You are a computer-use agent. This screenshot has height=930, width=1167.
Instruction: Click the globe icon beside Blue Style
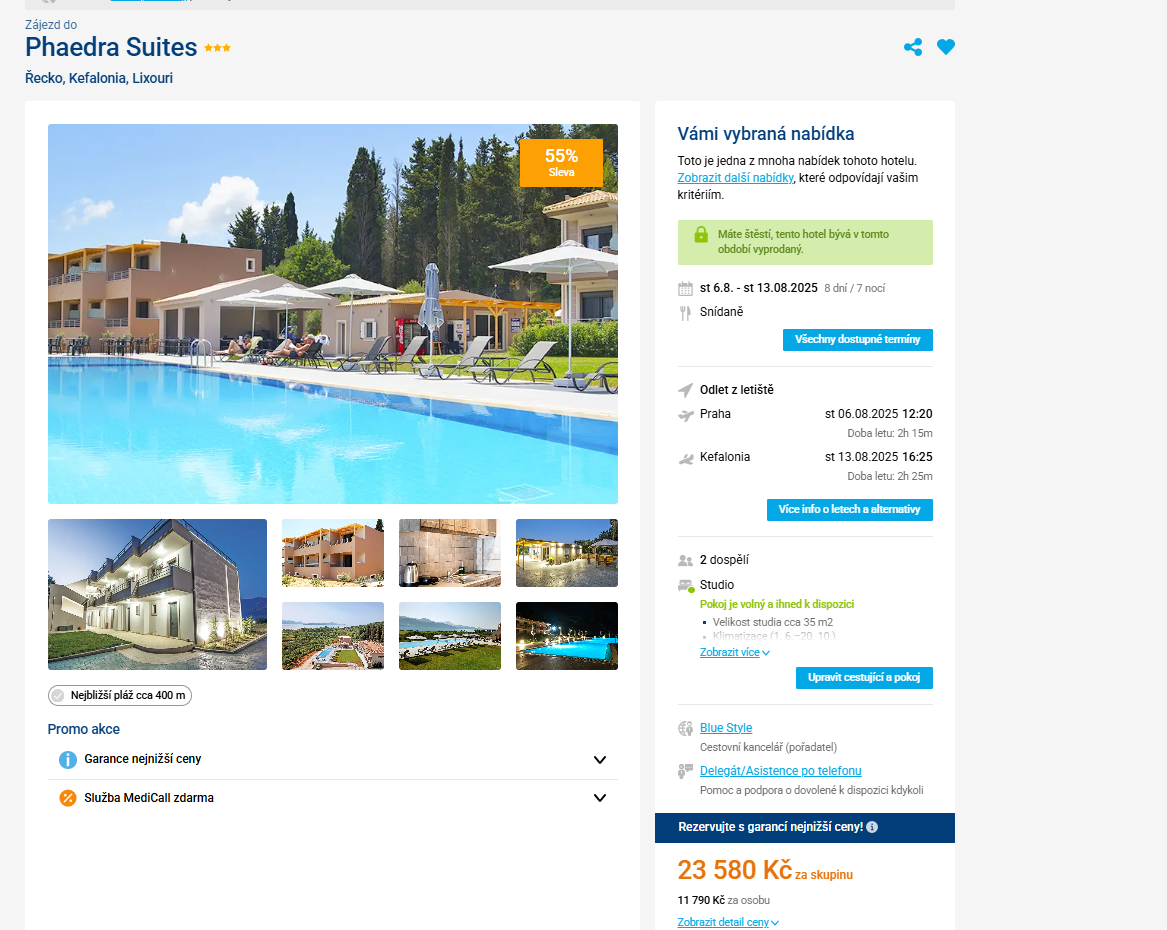point(685,728)
